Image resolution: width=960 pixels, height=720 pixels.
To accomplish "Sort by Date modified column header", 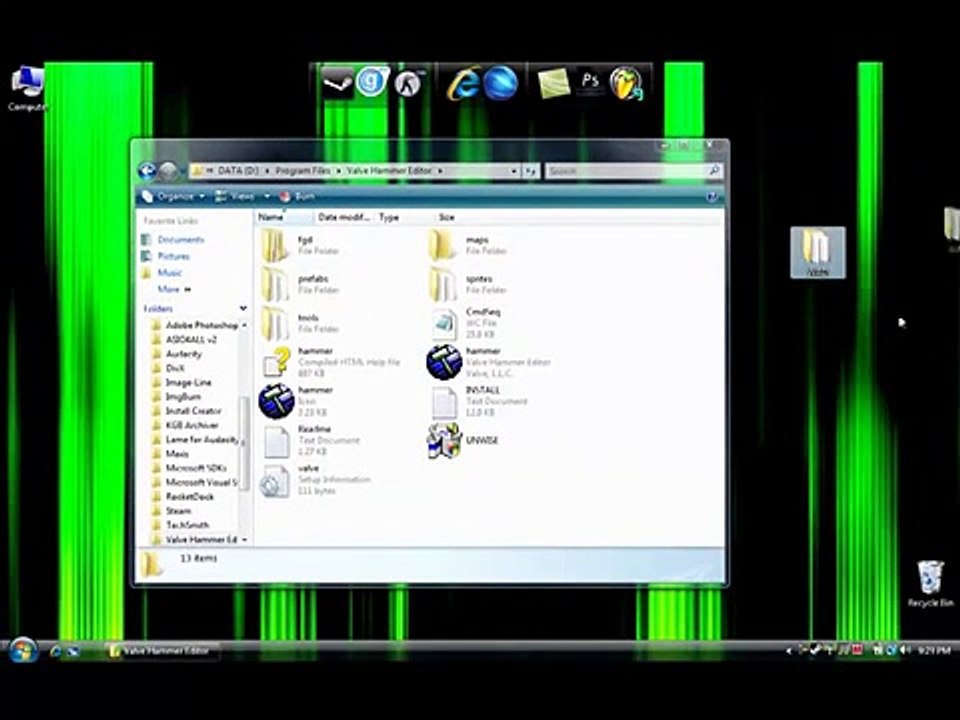I will pyautogui.click(x=343, y=217).
